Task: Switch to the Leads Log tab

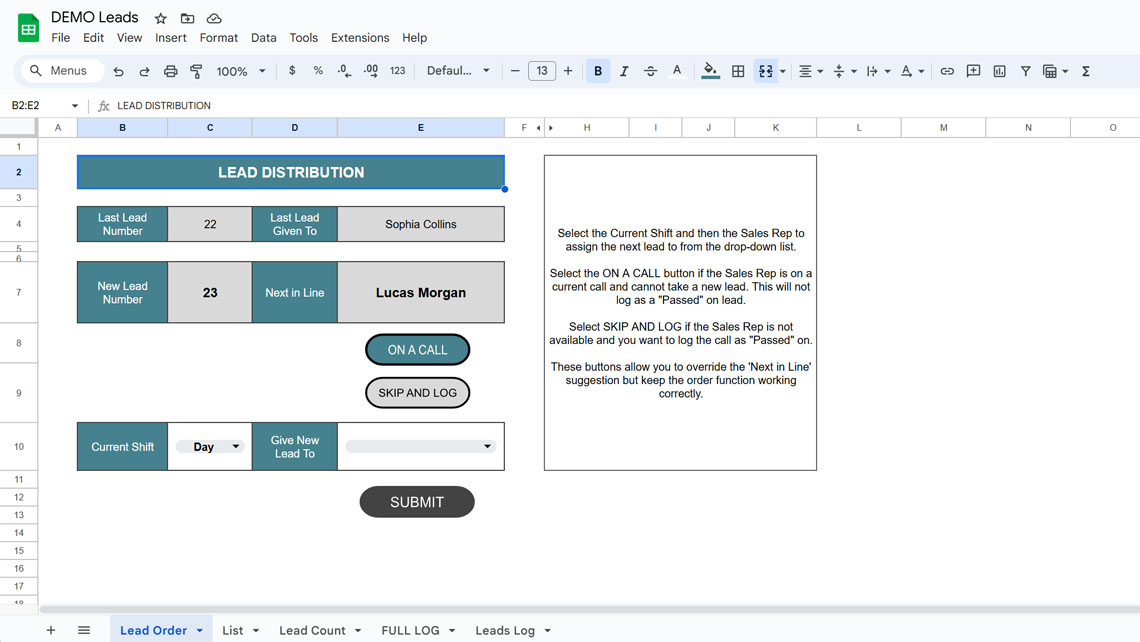Action: (x=513, y=630)
